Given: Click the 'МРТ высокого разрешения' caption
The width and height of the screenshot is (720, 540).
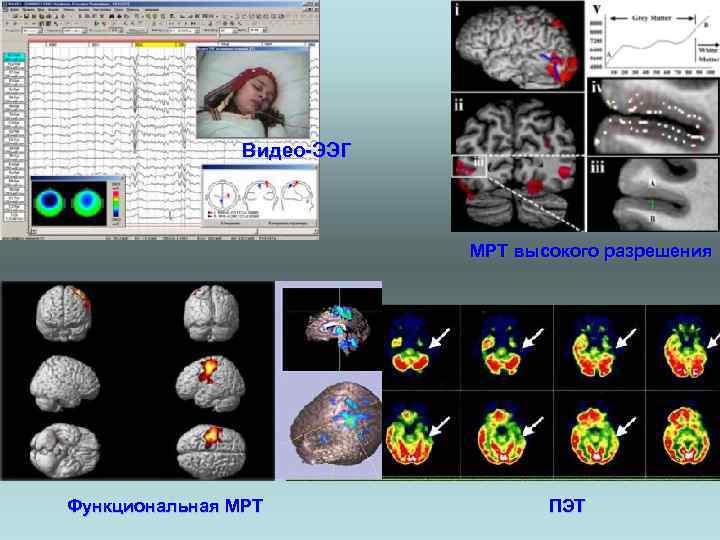Looking at the screenshot, I should coord(591,251).
